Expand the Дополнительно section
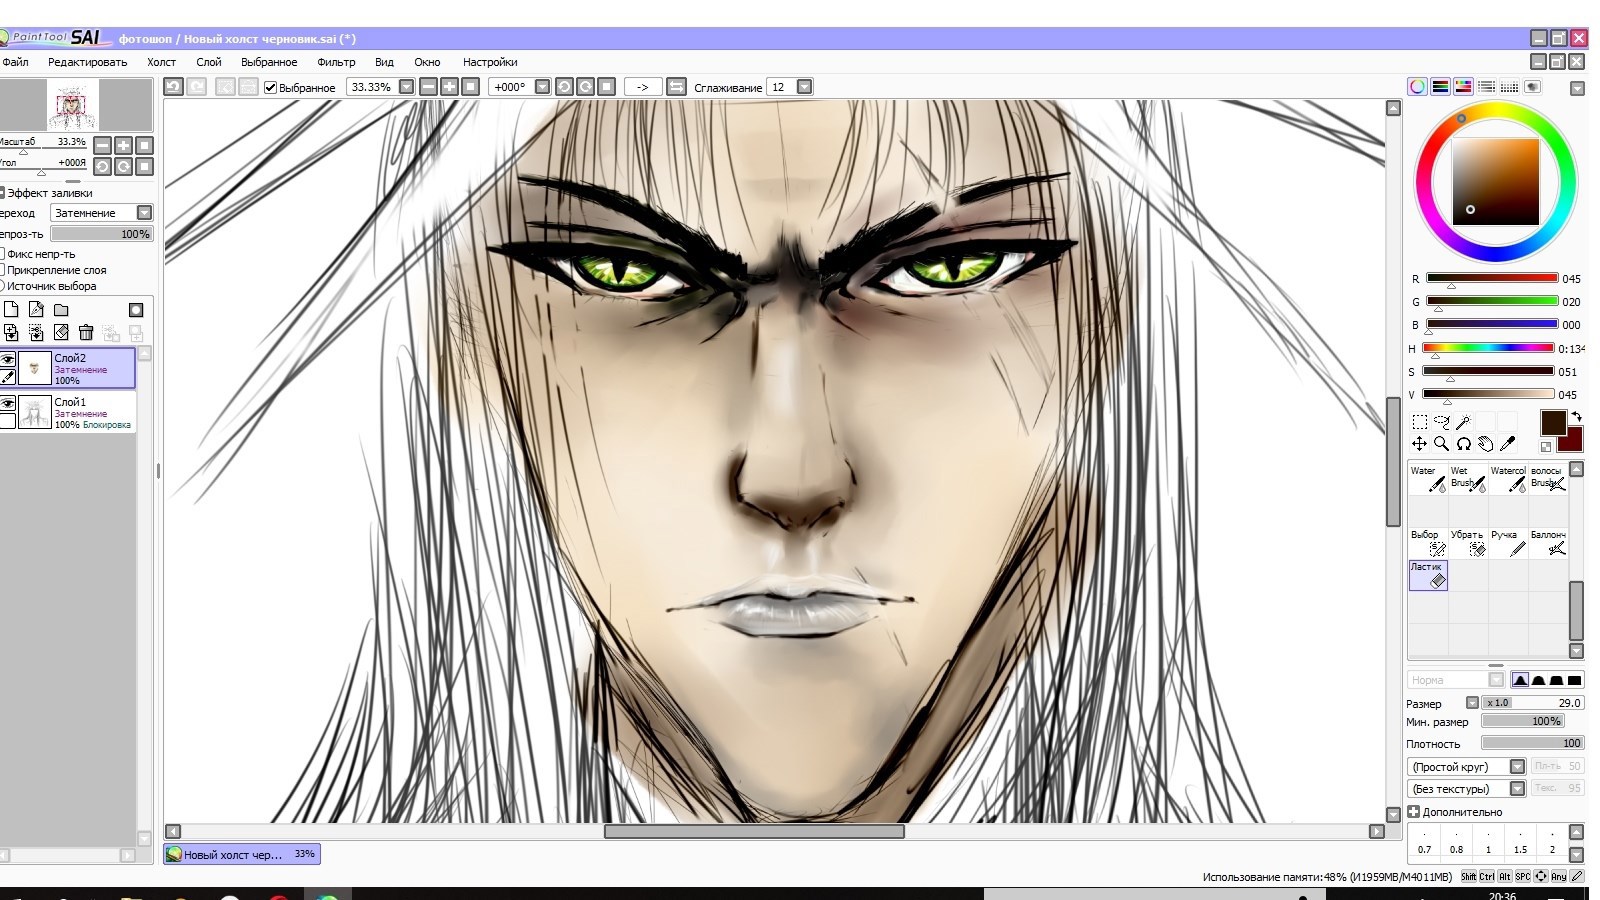Viewport: 1600px width, 900px height. tap(1414, 812)
